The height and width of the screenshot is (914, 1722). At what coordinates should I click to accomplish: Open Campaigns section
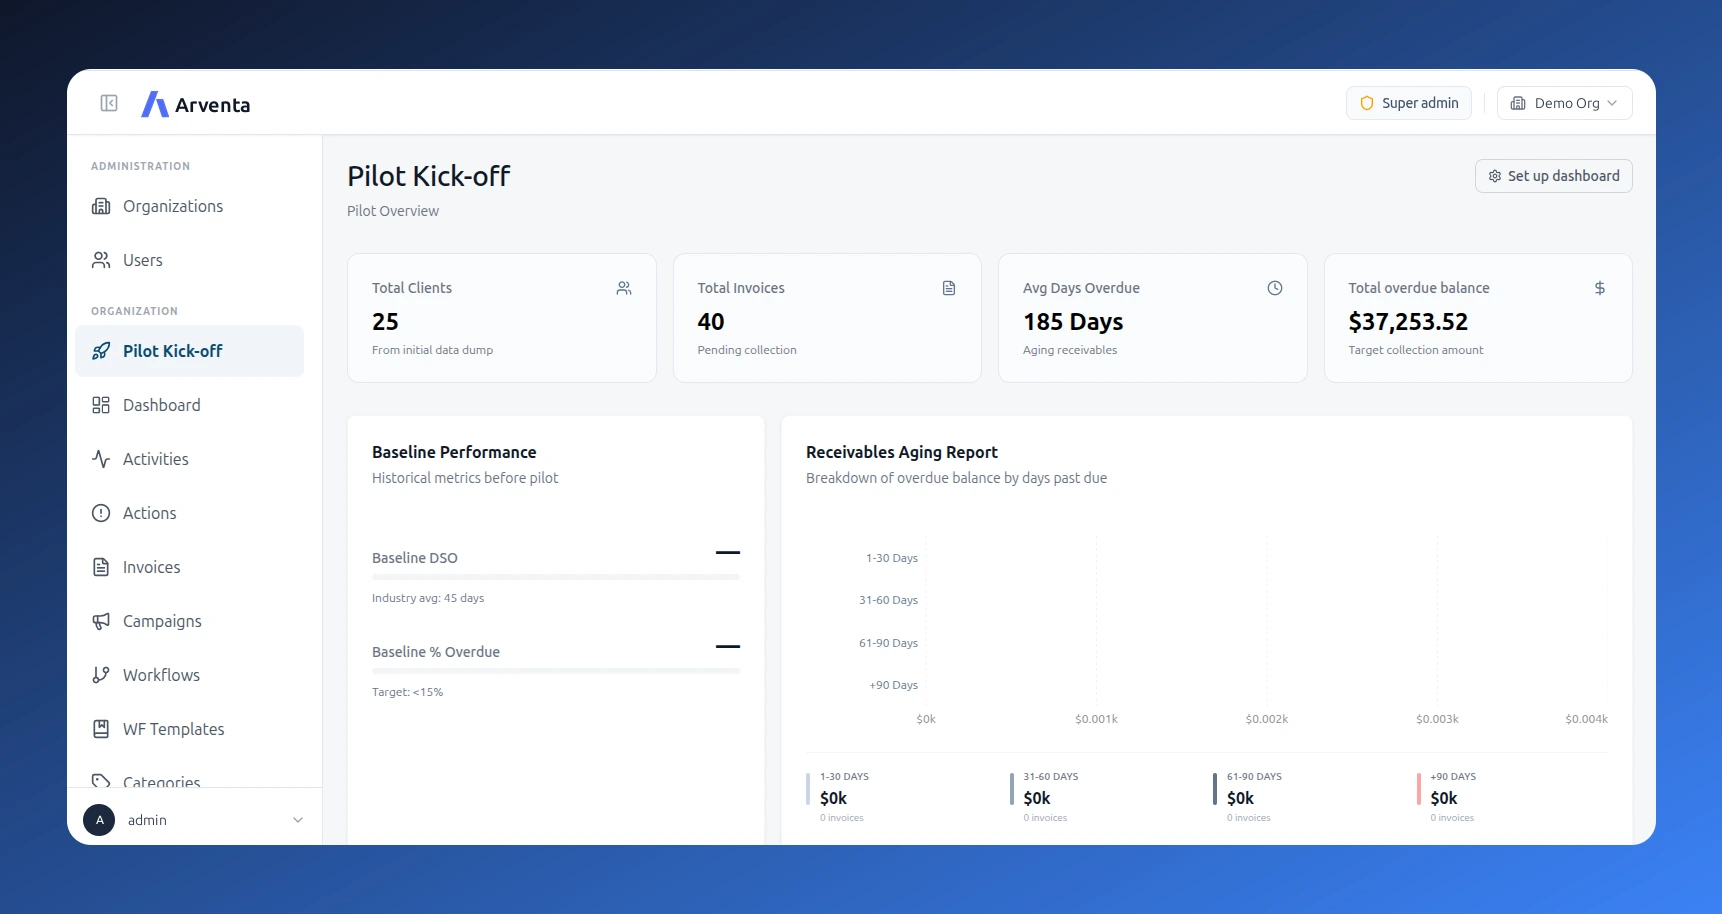(x=189, y=621)
